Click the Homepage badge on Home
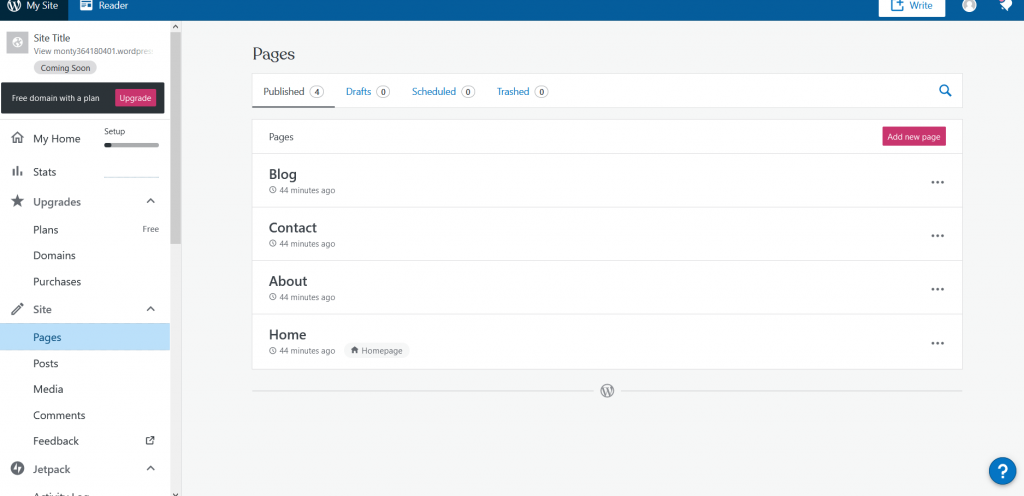This screenshot has height=496, width=1024. pos(377,350)
